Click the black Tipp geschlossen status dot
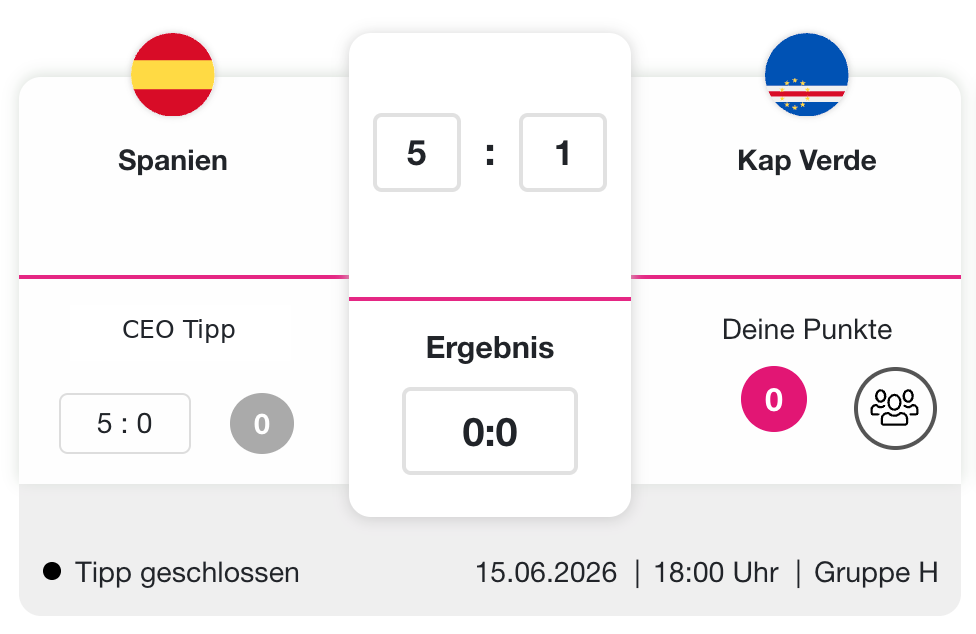The width and height of the screenshot is (976, 634). 52,571
